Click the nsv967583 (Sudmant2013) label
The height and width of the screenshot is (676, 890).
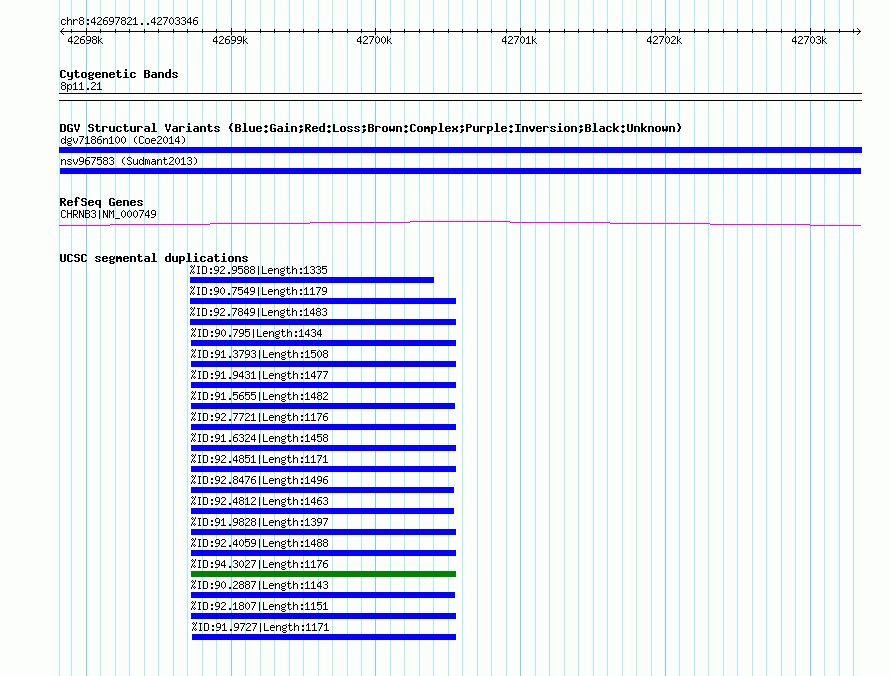coord(129,161)
